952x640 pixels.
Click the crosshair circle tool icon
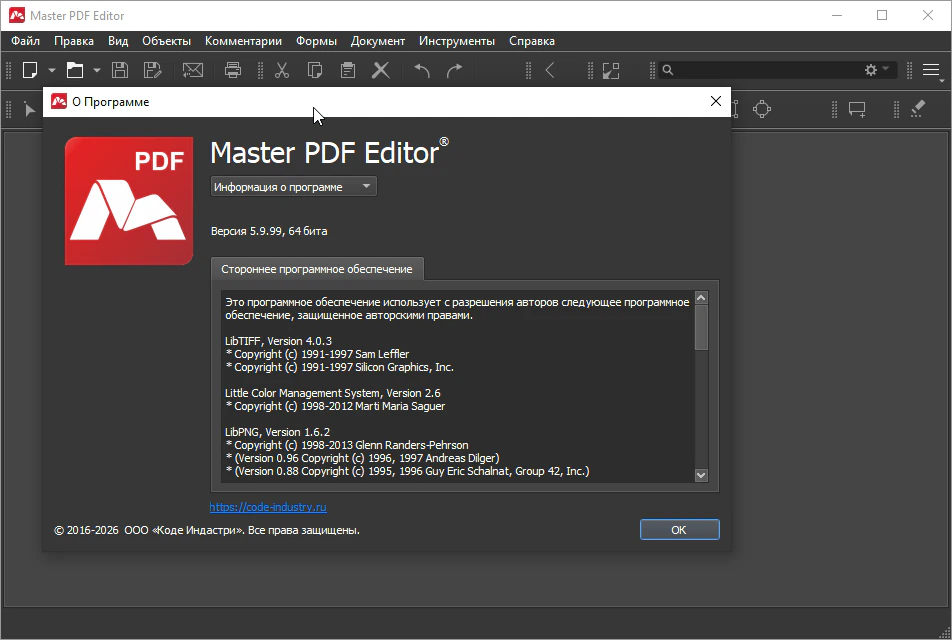point(761,109)
